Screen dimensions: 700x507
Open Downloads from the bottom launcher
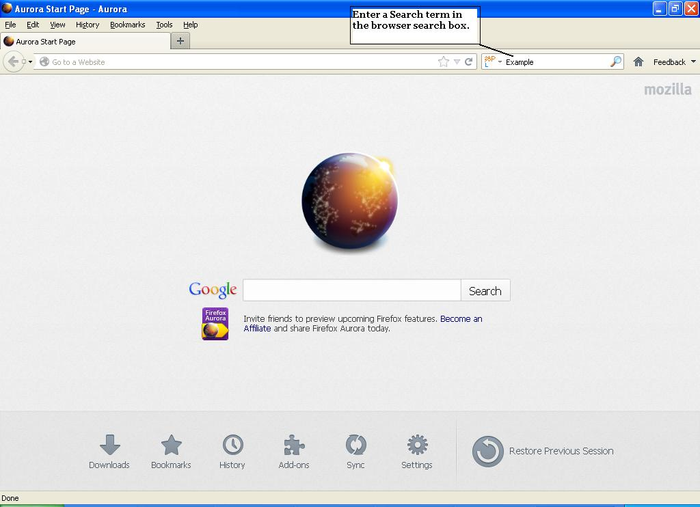pos(109,452)
